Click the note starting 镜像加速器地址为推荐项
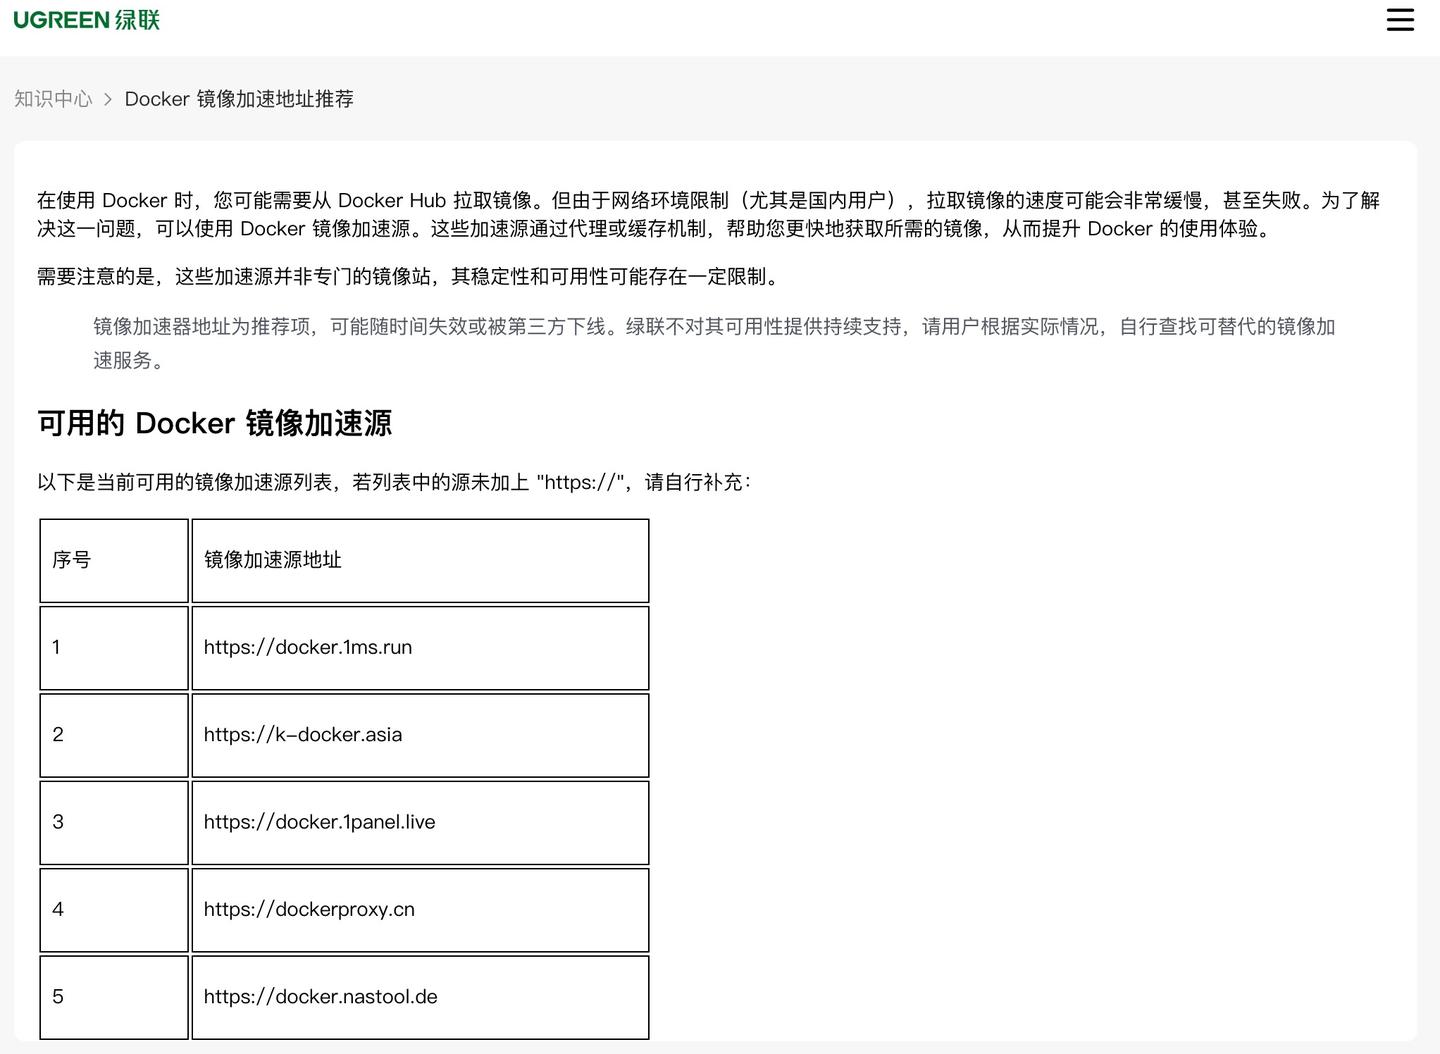The height and width of the screenshot is (1054, 1440). click(x=715, y=343)
